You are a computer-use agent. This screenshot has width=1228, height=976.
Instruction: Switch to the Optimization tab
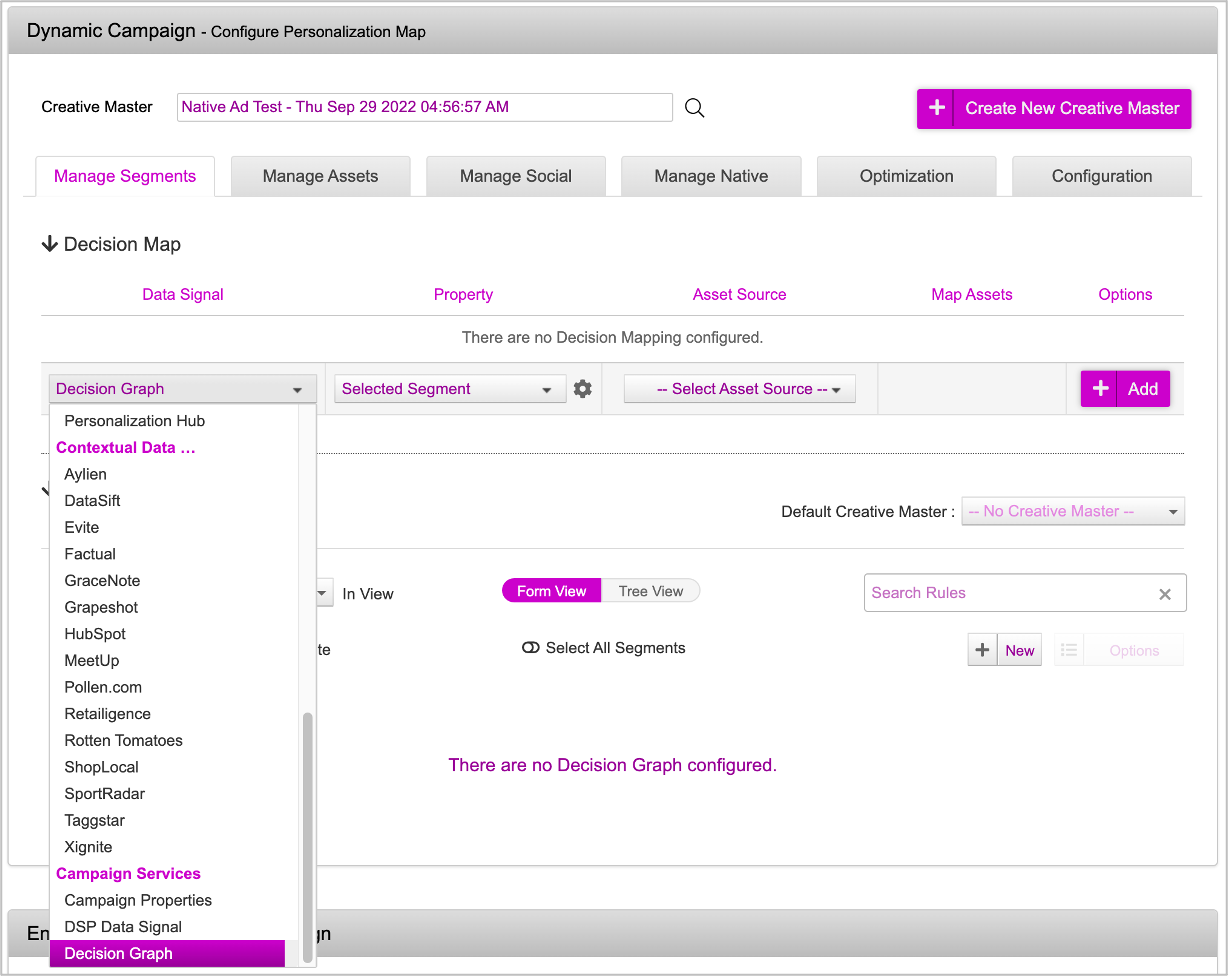tap(906, 176)
